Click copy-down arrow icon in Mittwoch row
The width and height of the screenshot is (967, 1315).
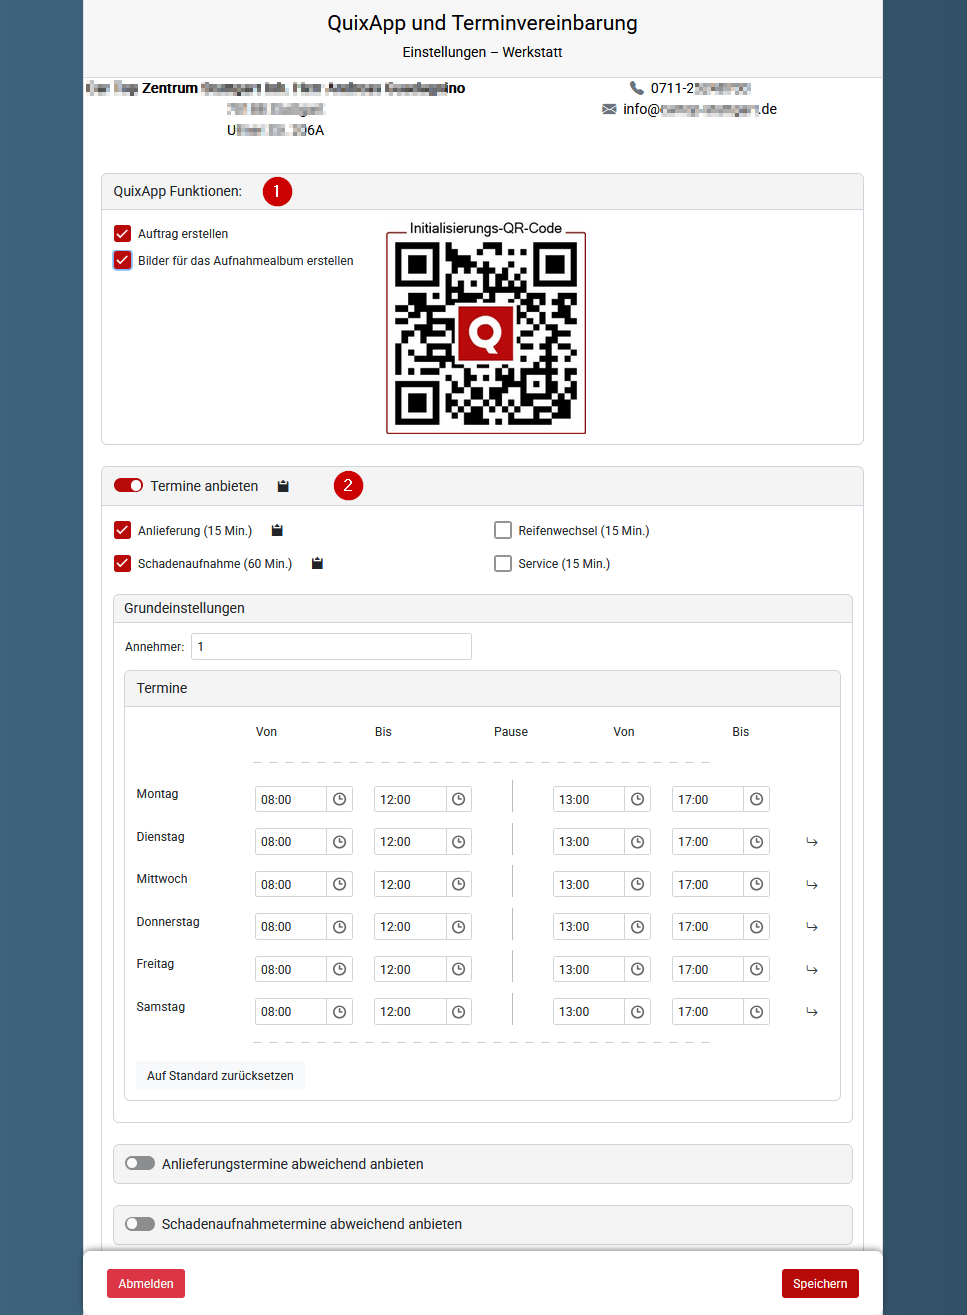point(812,885)
